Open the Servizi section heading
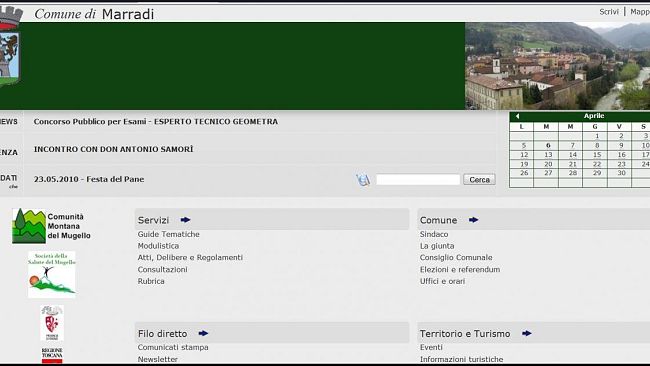 (x=153, y=220)
